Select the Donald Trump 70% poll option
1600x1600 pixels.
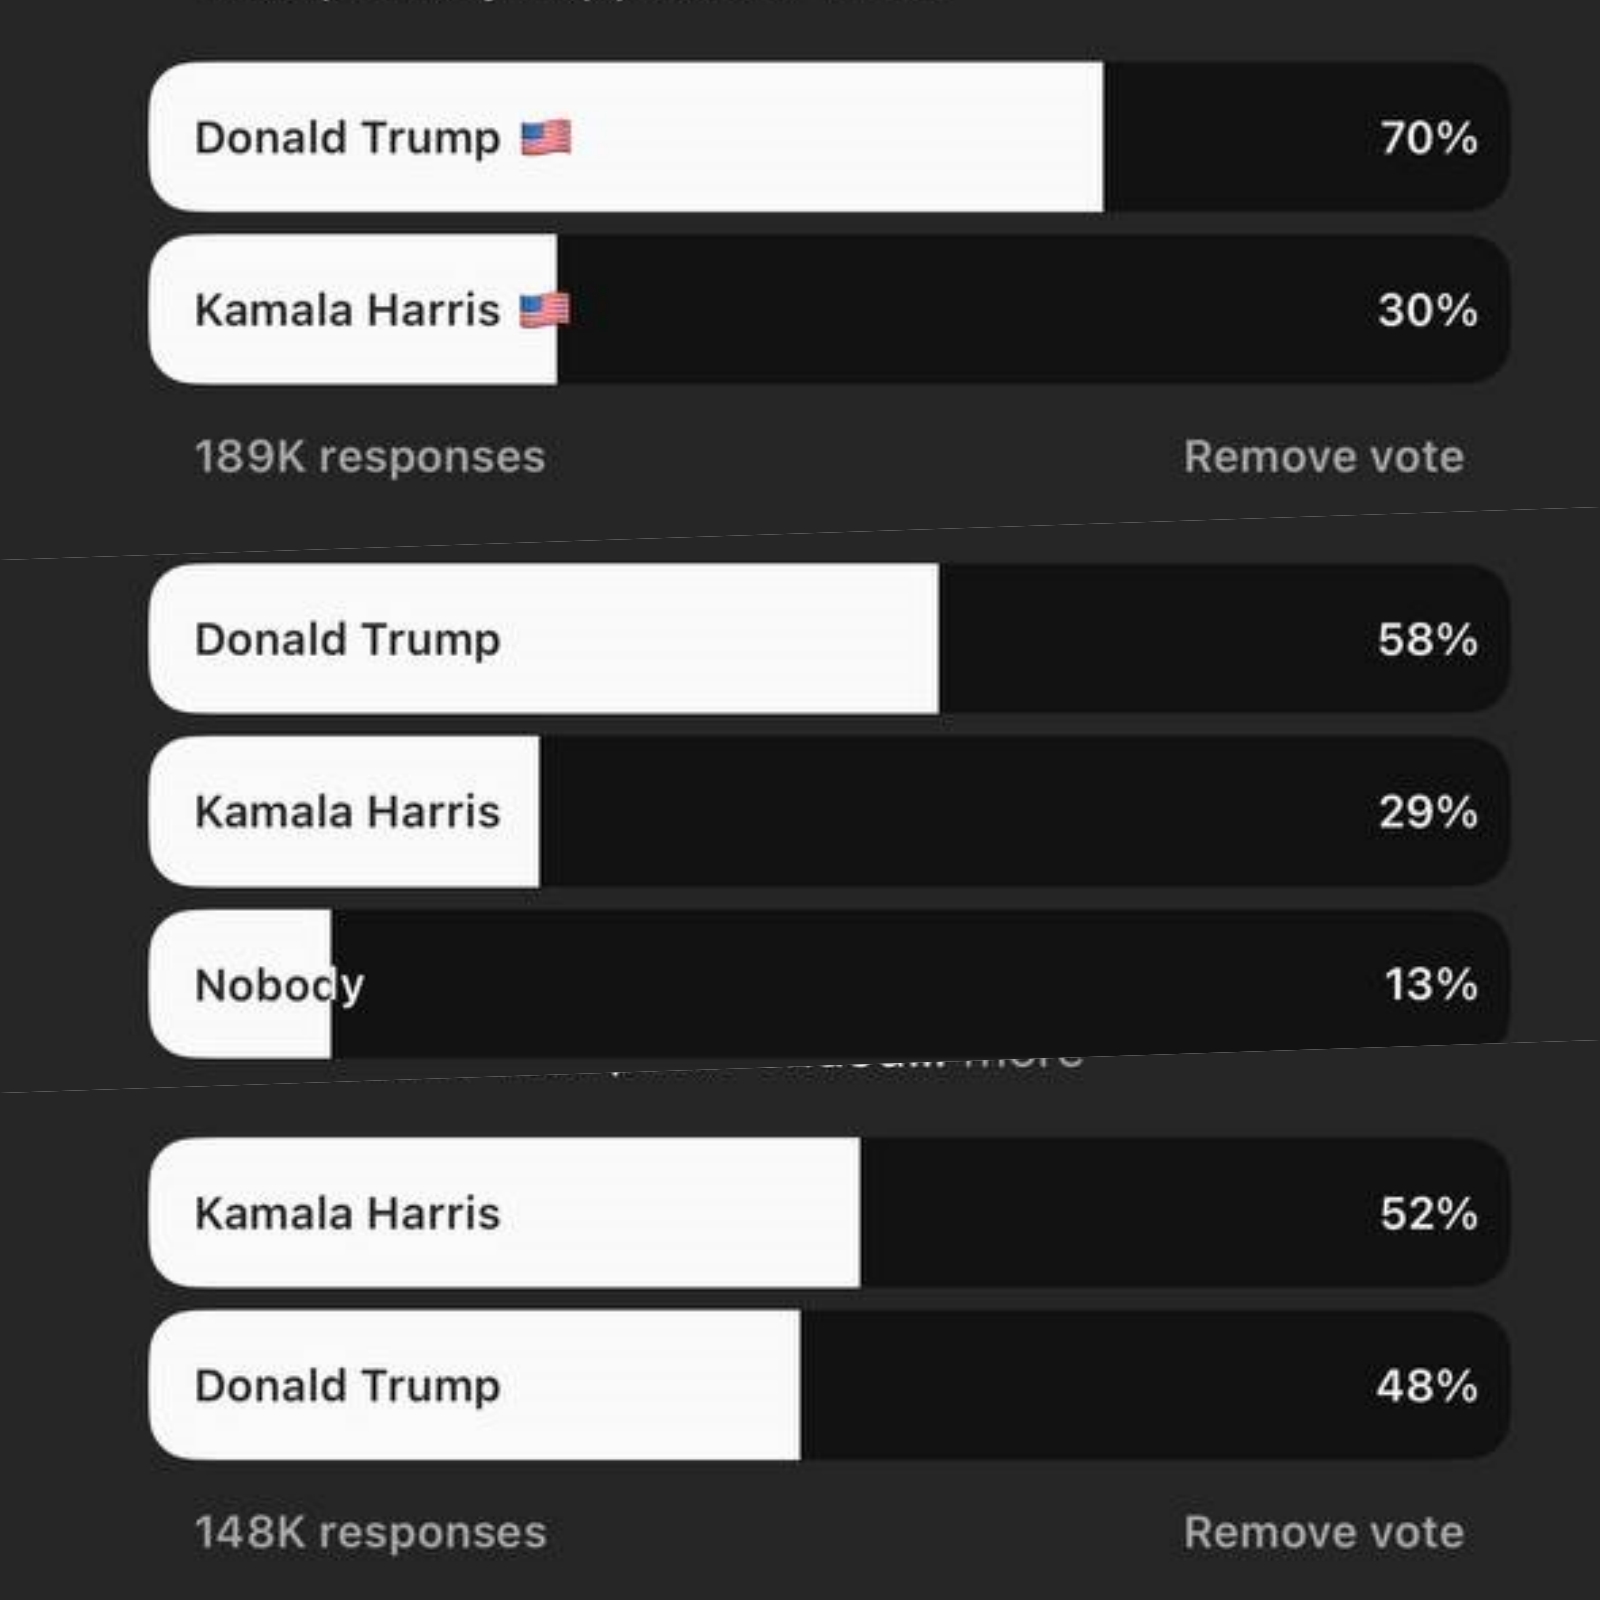pos(829,137)
